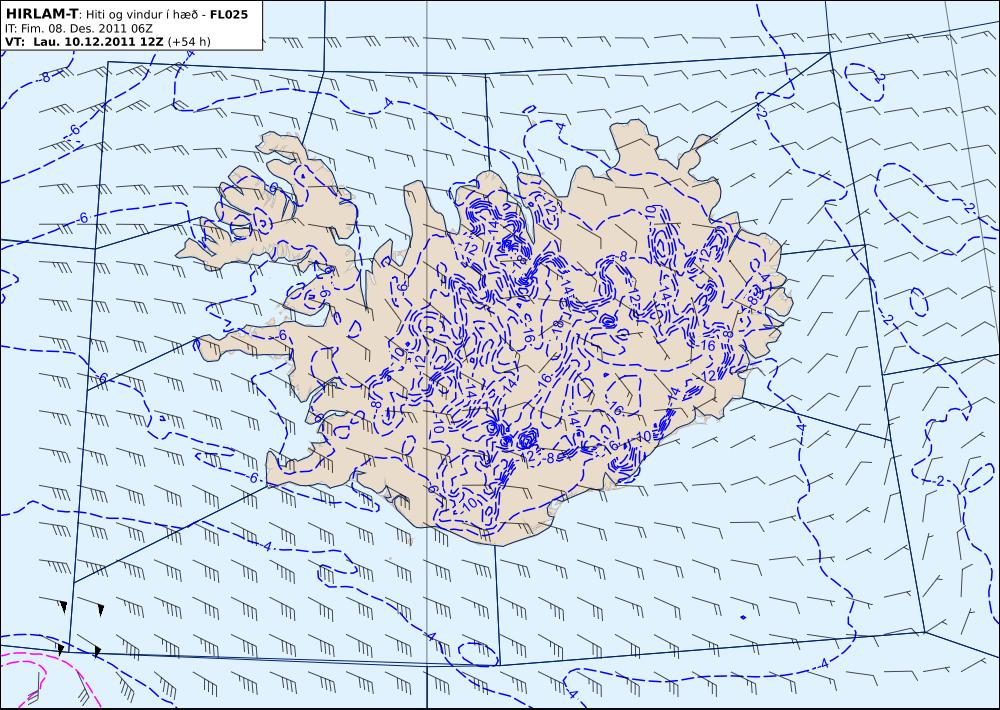Click the 'Lau. 10.12.2011 12Z' valid time
This screenshot has width=1000, height=710.
coord(98,41)
